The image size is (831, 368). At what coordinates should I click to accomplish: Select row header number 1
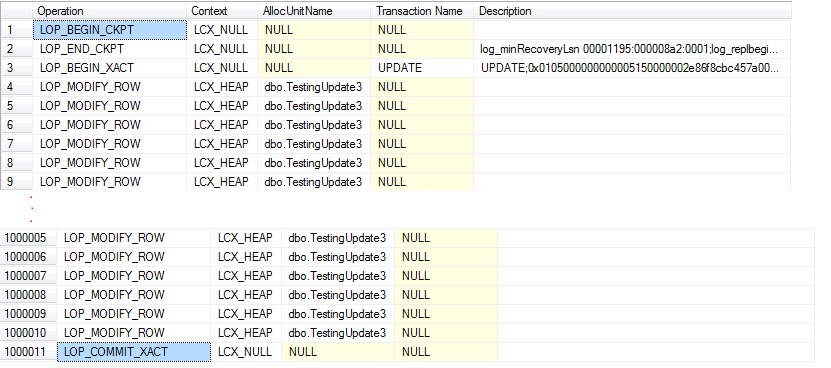(16, 30)
